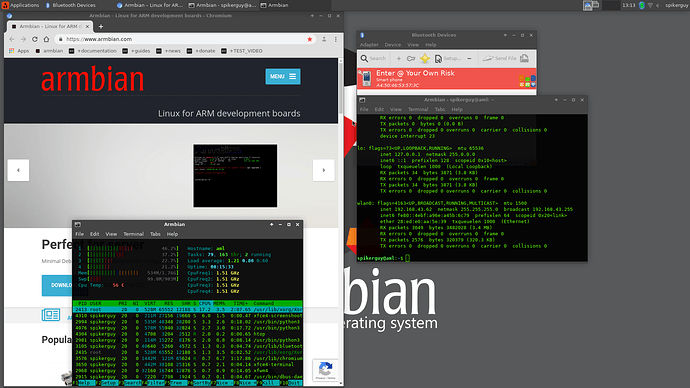Open the Applications menu in the top panel
The image size is (690, 388).
[21, 5]
